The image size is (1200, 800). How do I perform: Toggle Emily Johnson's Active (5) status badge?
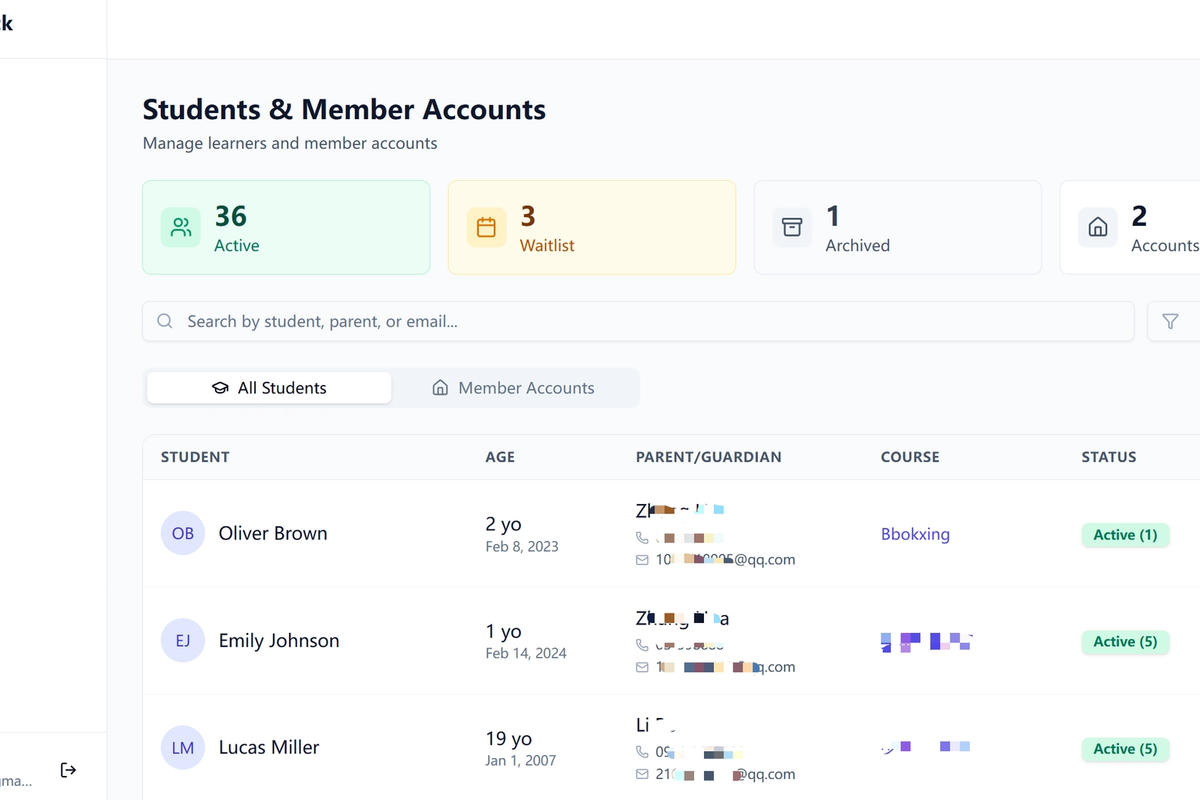click(1125, 642)
